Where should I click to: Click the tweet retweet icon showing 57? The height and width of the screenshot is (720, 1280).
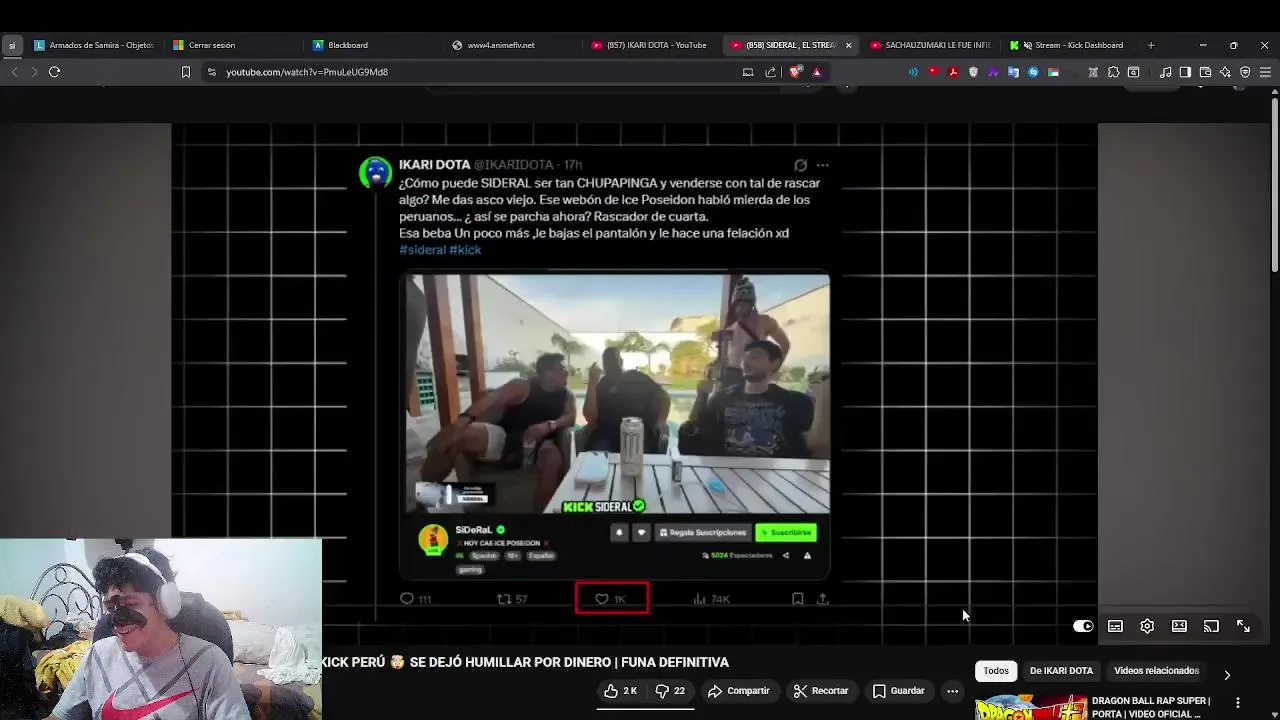coord(504,599)
